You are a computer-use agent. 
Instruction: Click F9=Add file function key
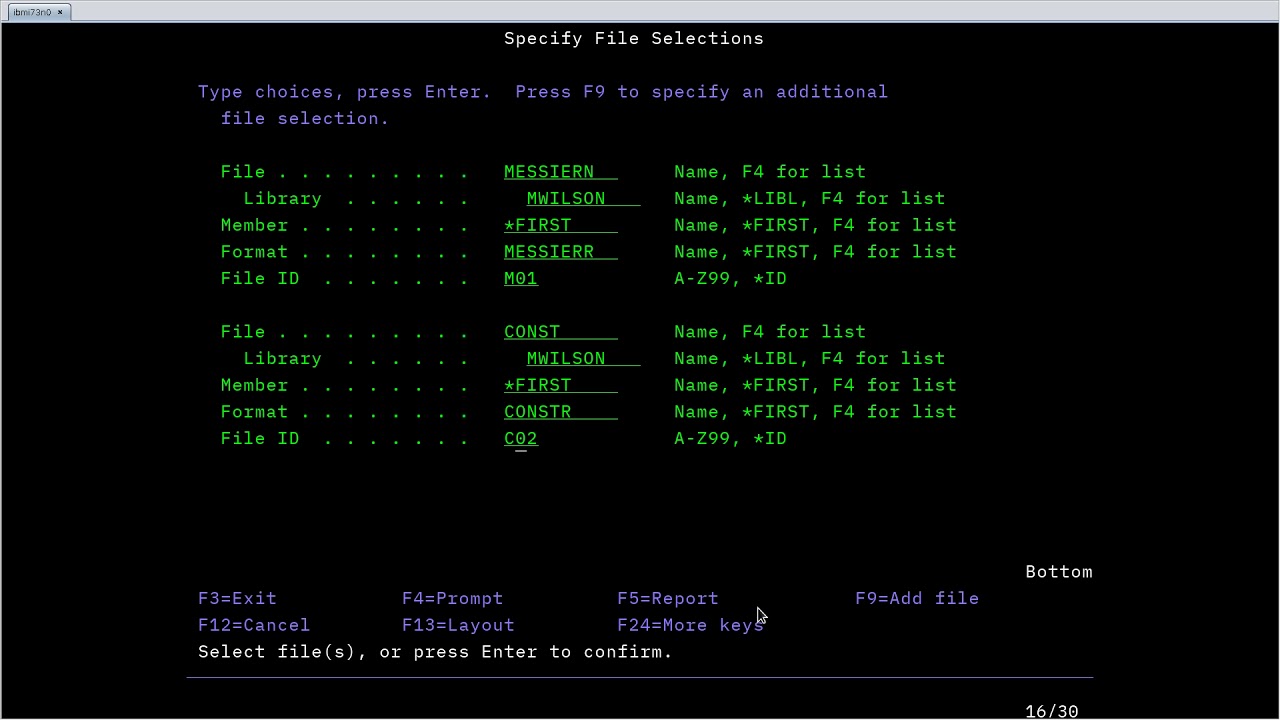[917, 599]
